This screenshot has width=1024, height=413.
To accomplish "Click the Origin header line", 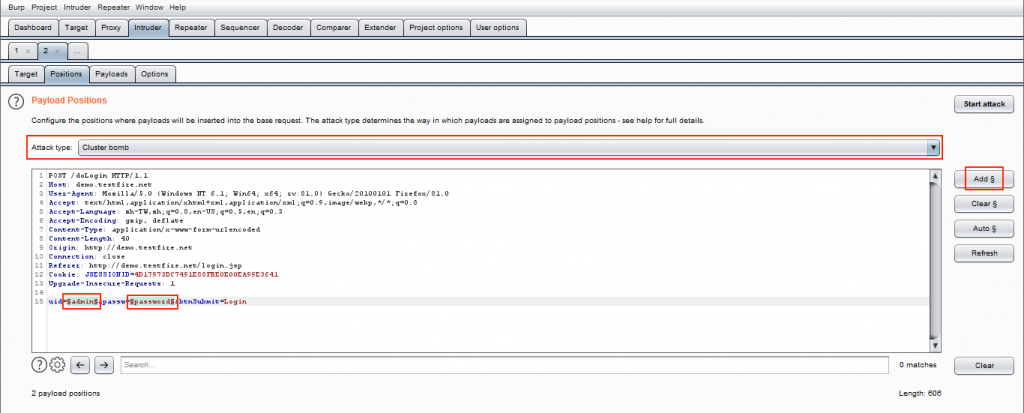I will 120,248.
